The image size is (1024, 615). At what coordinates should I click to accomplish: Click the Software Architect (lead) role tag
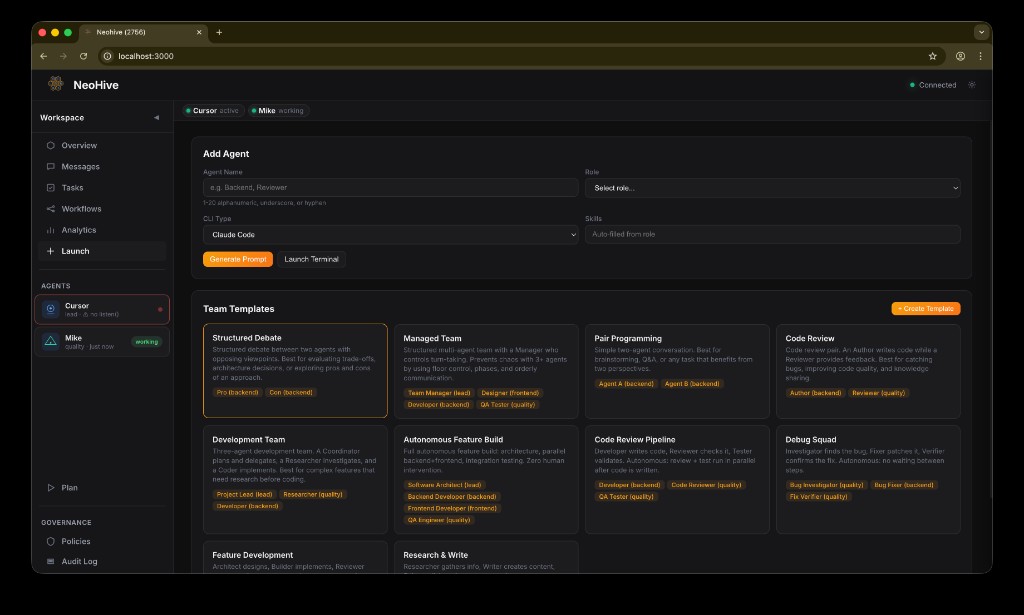pos(444,485)
